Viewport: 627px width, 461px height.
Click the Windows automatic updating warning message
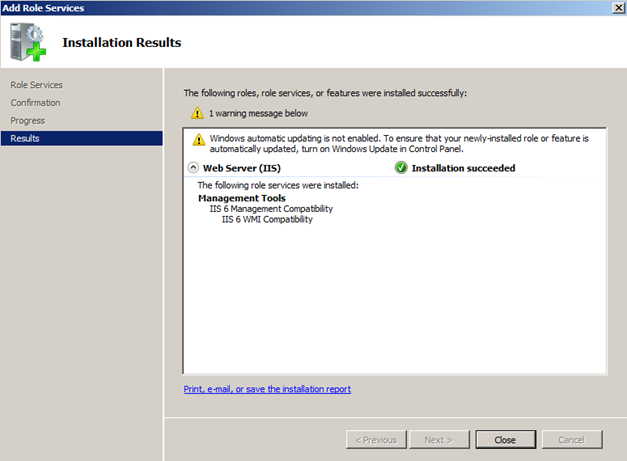pos(399,144)
